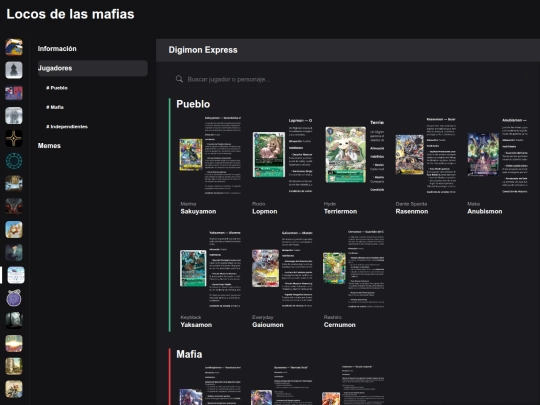Open the glowing sunset explosion game icon

pos(14,343)
